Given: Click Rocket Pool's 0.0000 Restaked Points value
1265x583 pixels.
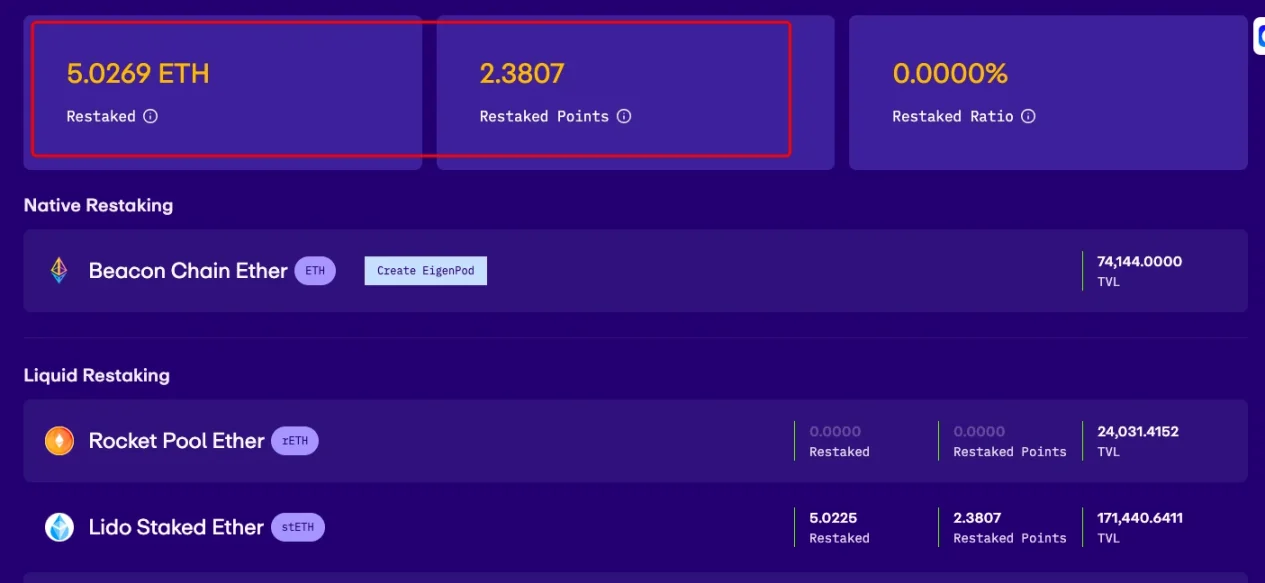Looking at the screenshot, I should tap(979, 432).
